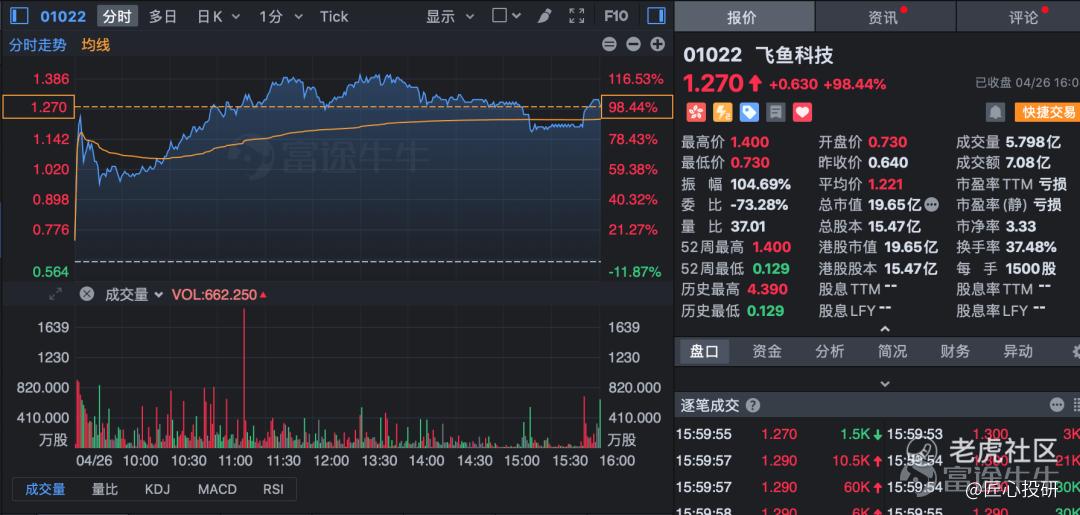Switch to the 资讯 news tab
The height and width of the screenshot is (515, 1080).
[x=885, y=17]
